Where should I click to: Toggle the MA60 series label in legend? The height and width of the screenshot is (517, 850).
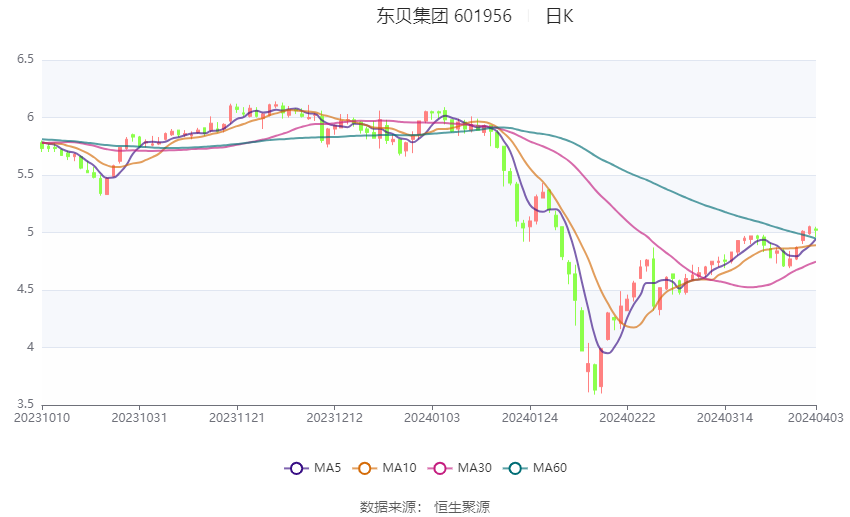[x=549, y=468]
